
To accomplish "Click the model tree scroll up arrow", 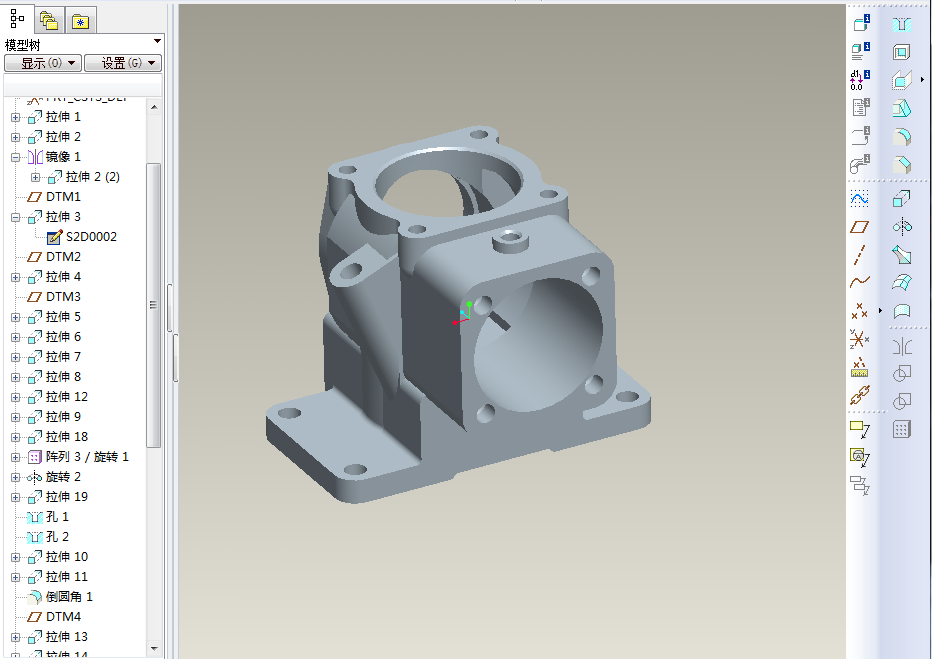I will (x=154, y=107).
